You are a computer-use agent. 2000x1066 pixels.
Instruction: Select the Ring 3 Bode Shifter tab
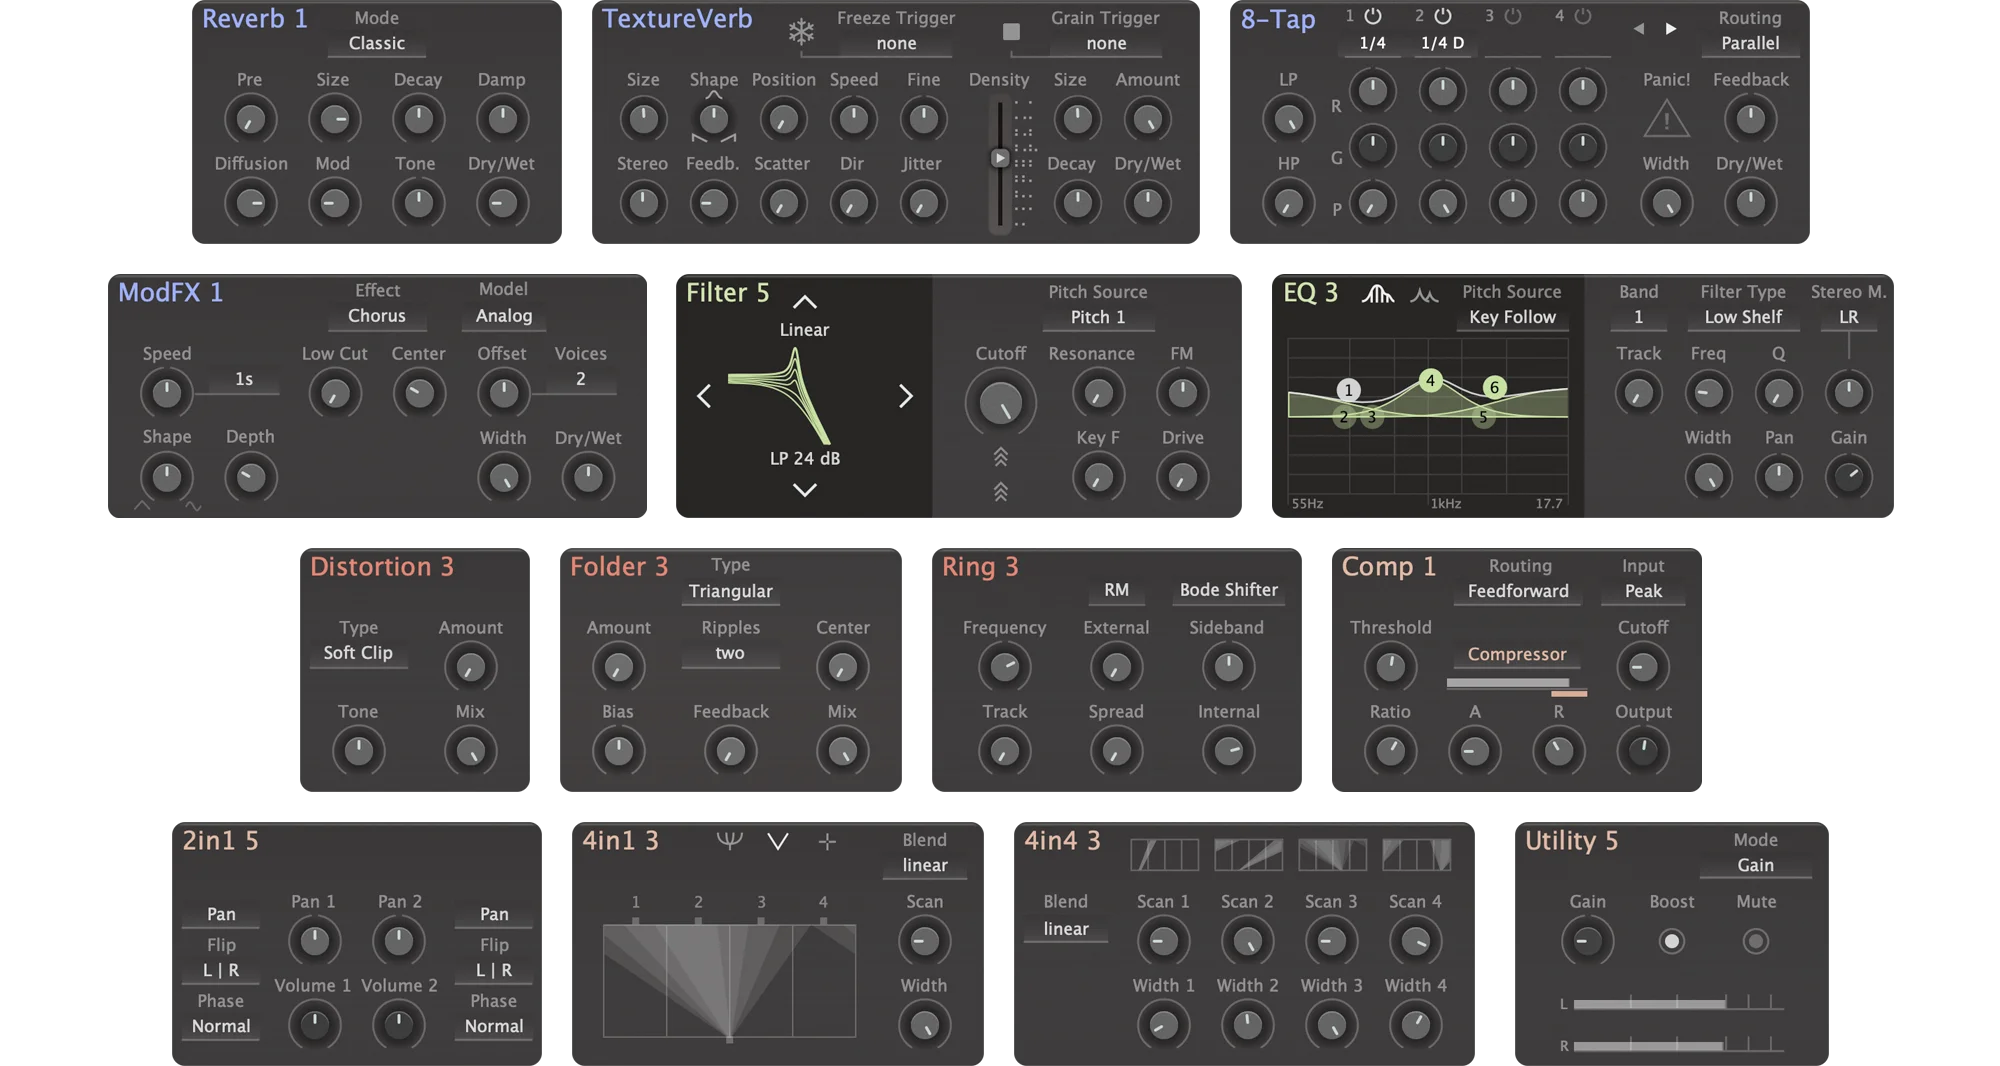tap(1228, 590)
